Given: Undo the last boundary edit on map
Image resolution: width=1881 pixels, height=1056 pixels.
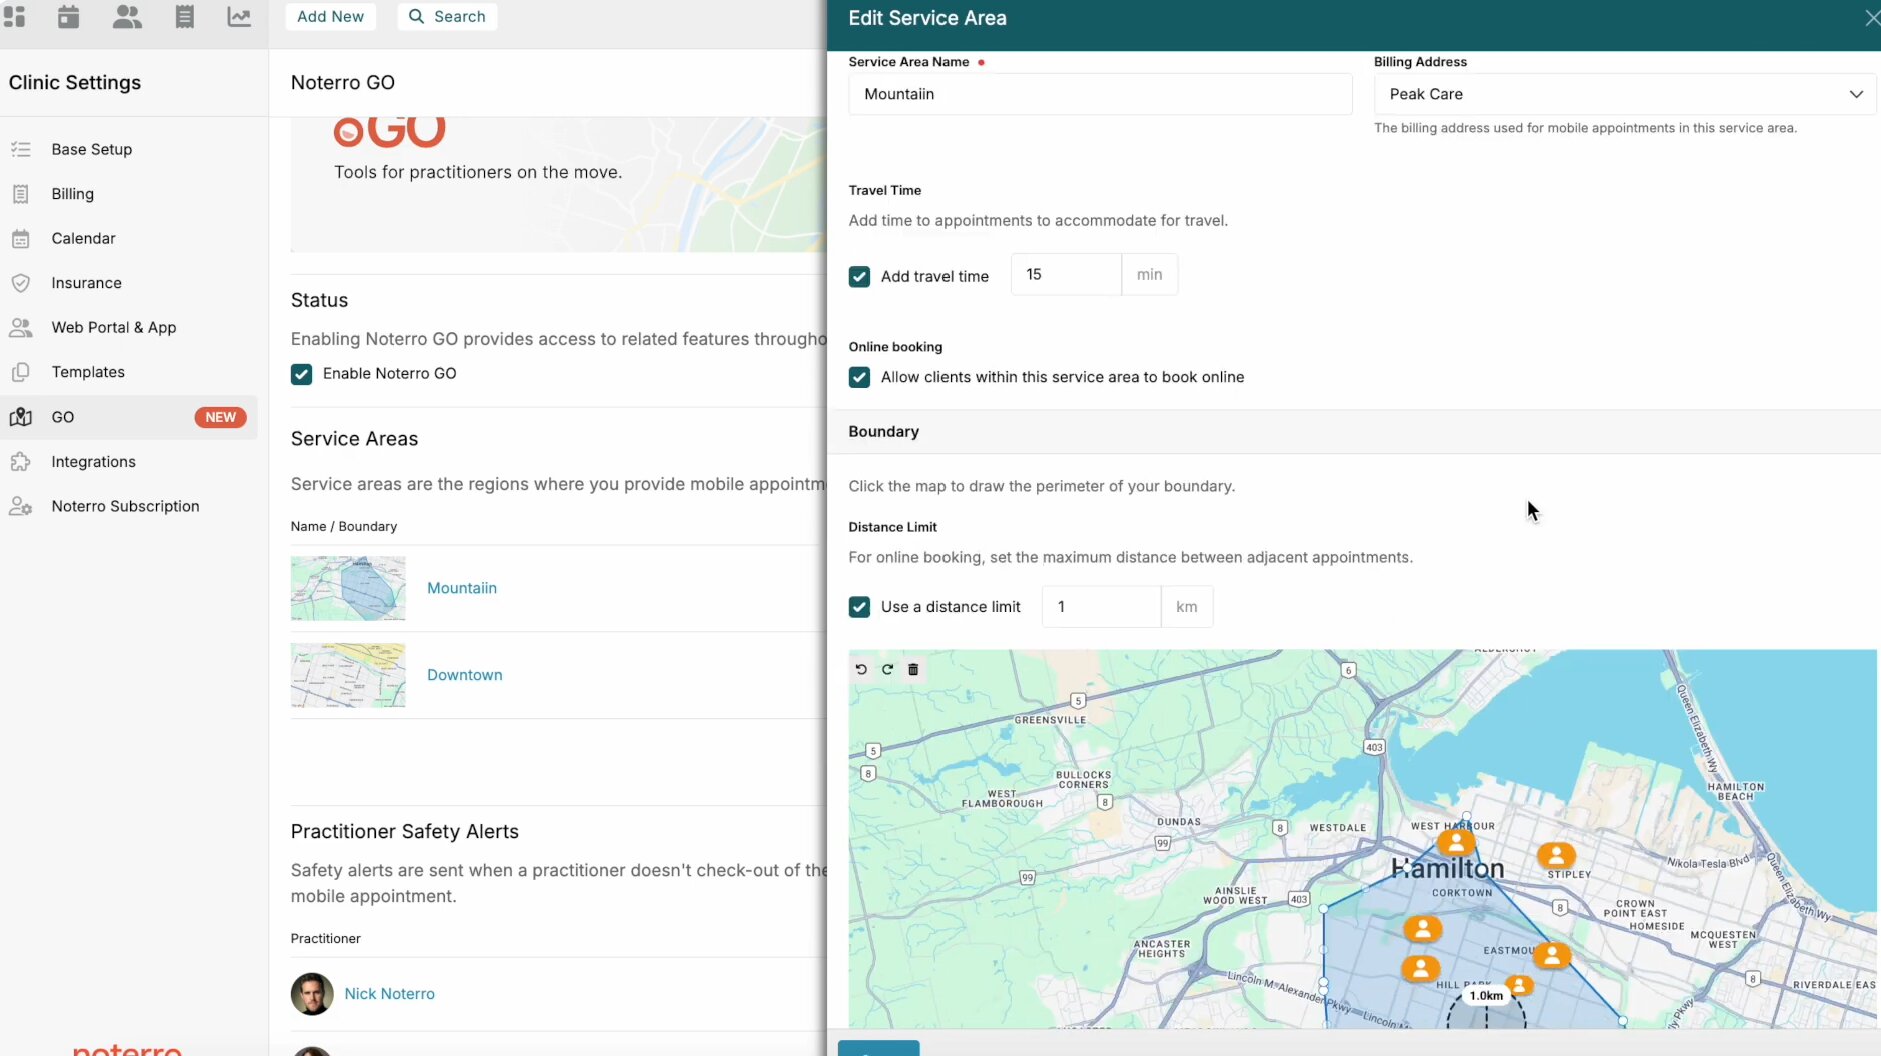Looking at the screenshot, I should [861, 669].
